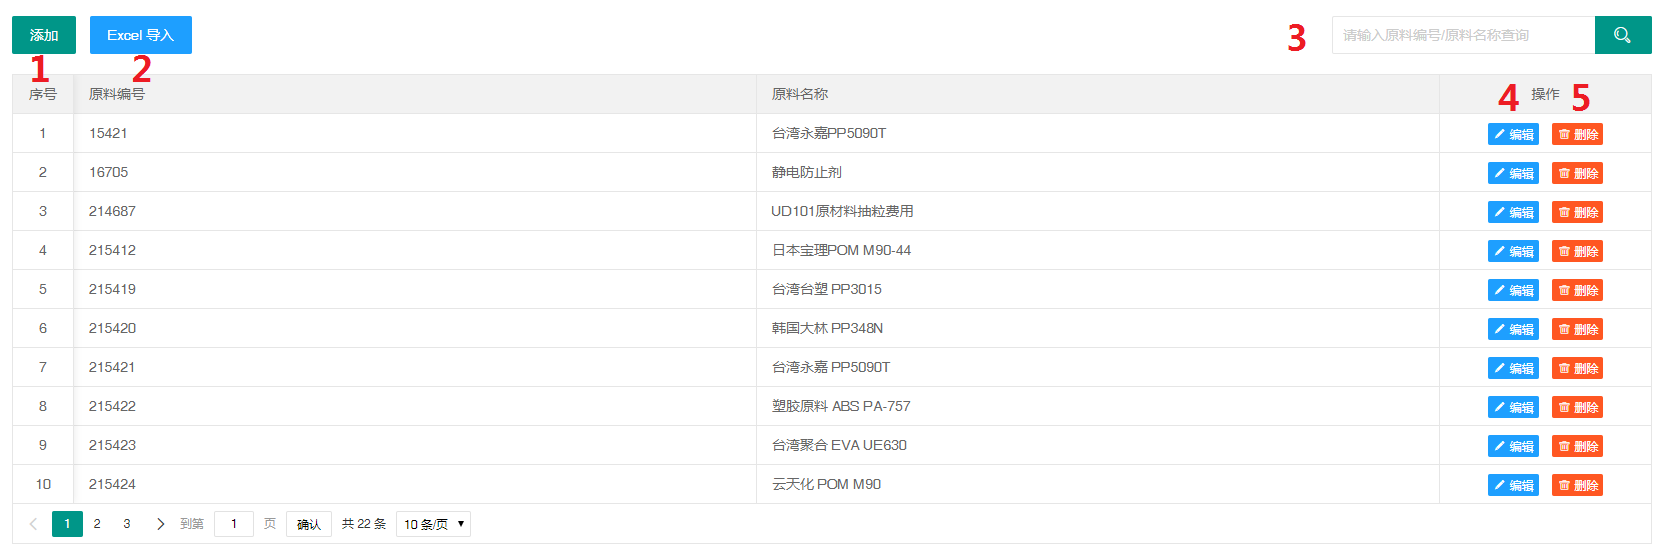The height and width of the screenshot is (553, 1666).
Task: Delete the 韩国大林 PP348N entry
Action: [x=1577, y=329]
